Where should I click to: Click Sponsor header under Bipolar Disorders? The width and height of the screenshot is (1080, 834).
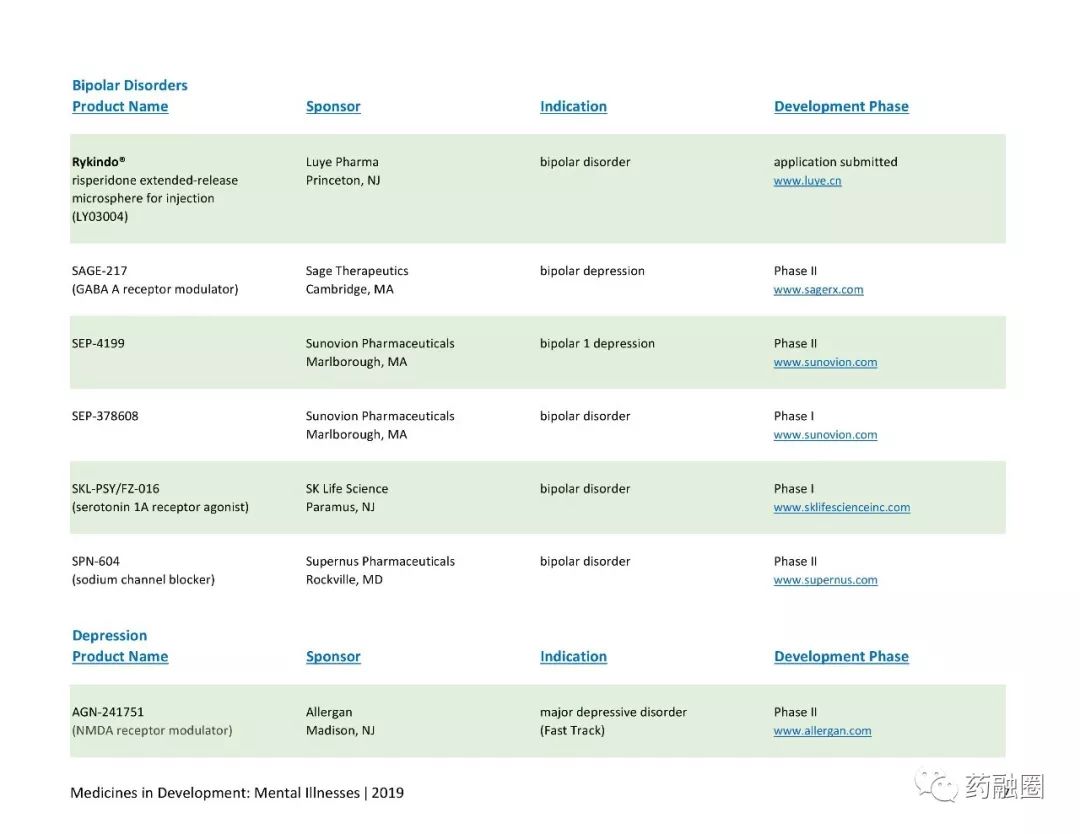point(333,107)
